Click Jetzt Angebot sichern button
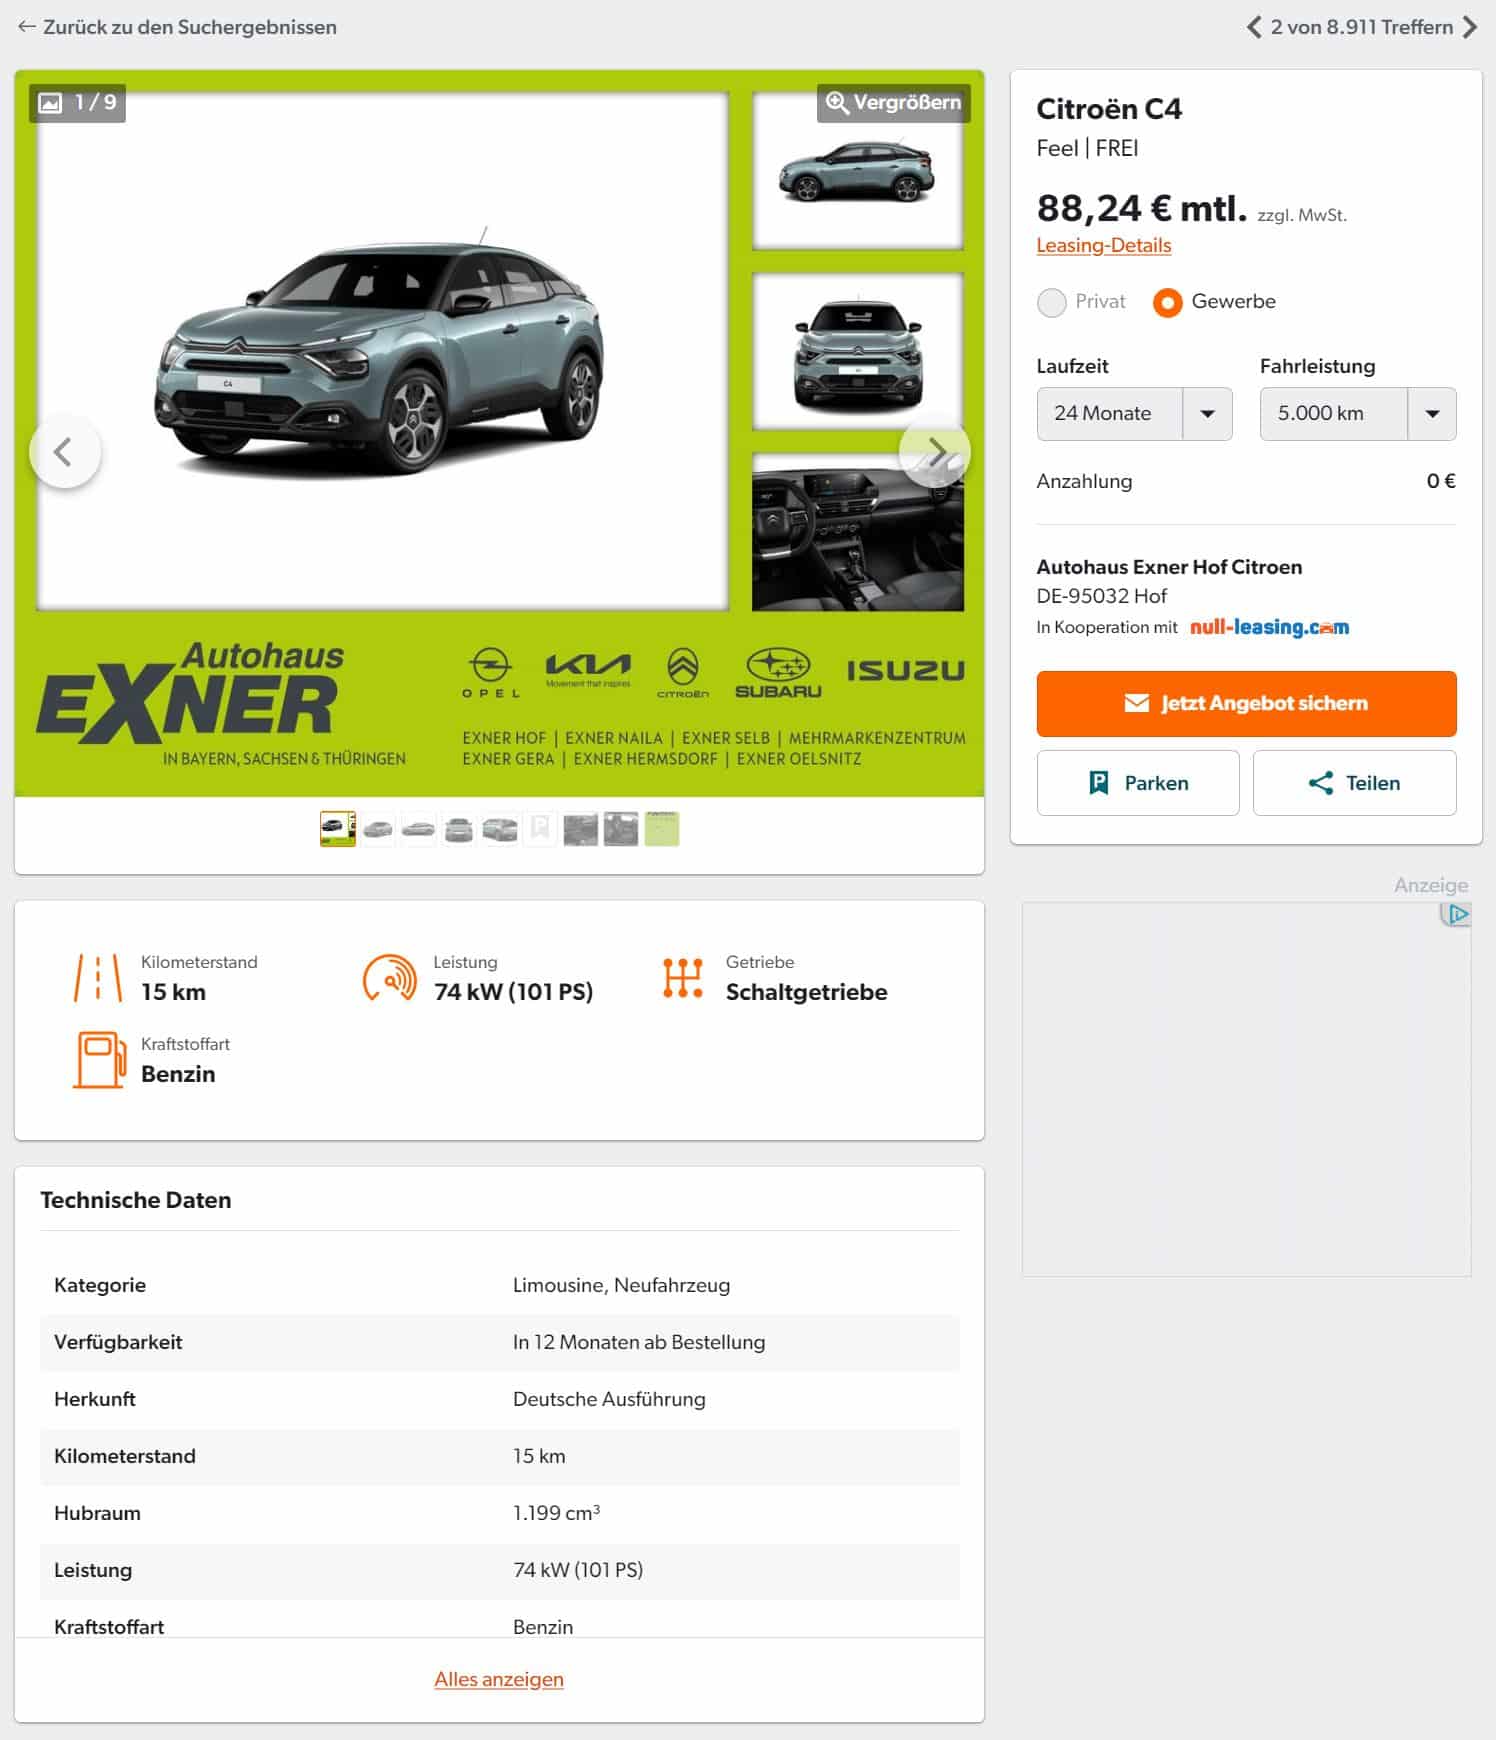Screen dimensions: 1496x1740 click(1246, 703)
